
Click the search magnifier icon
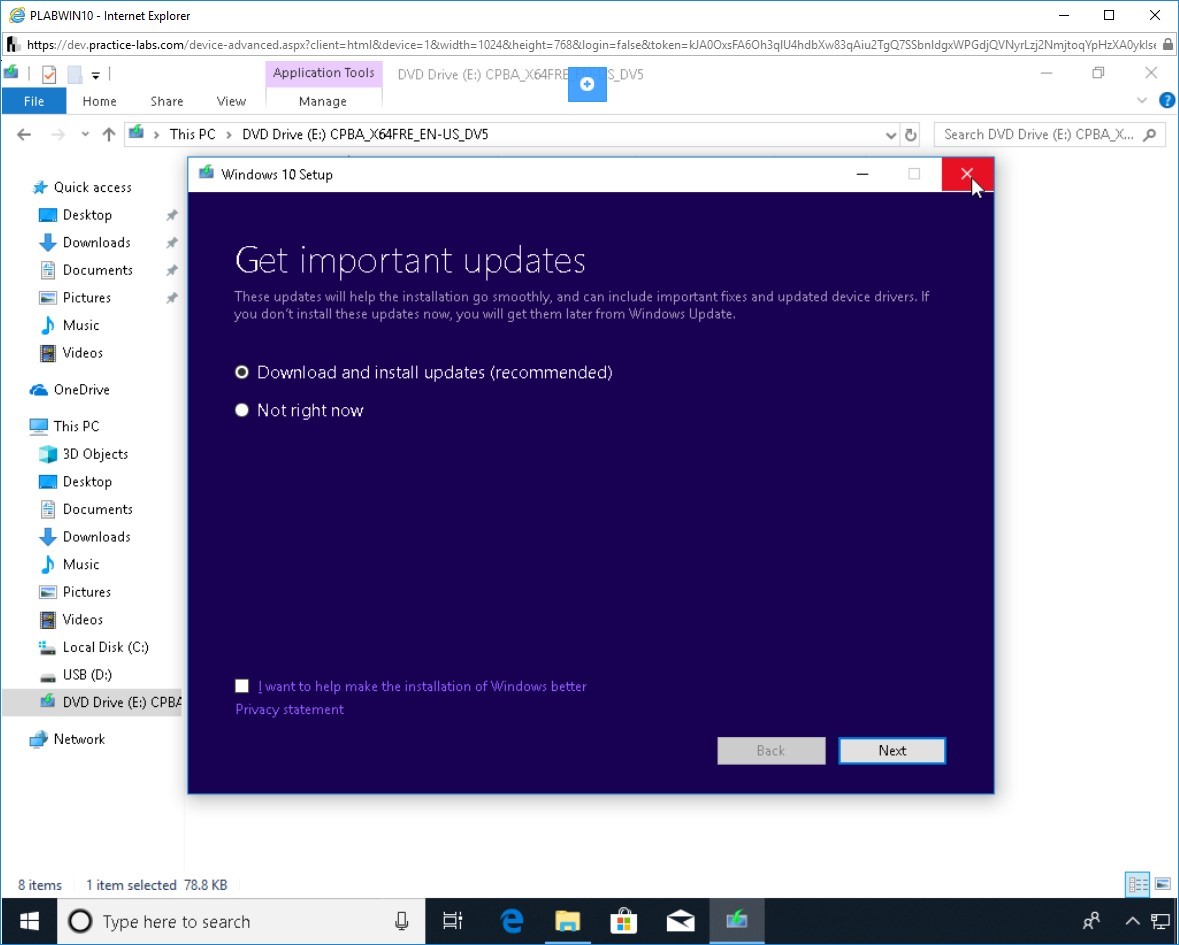[x=1150, y=135]
